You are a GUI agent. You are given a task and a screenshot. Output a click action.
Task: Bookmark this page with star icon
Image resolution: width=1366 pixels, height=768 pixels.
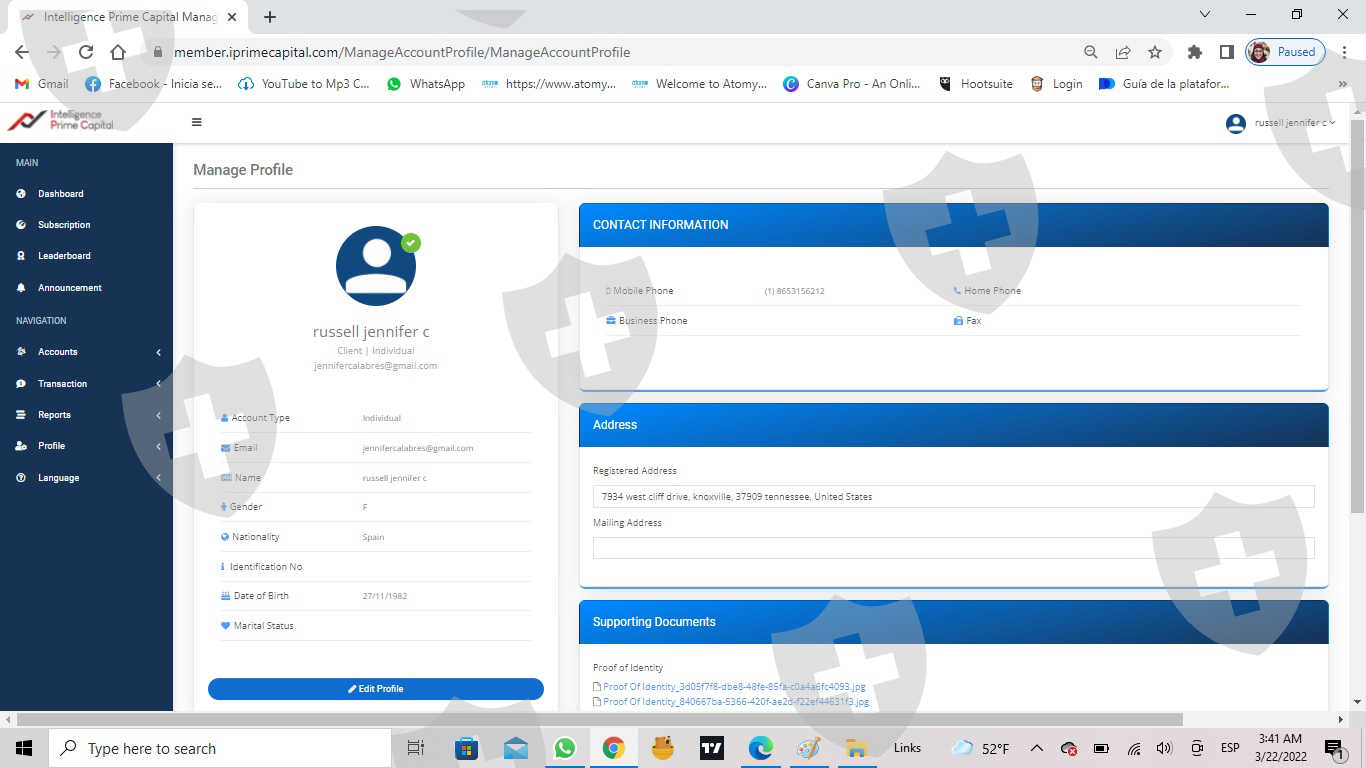[x=1155, y=52]
